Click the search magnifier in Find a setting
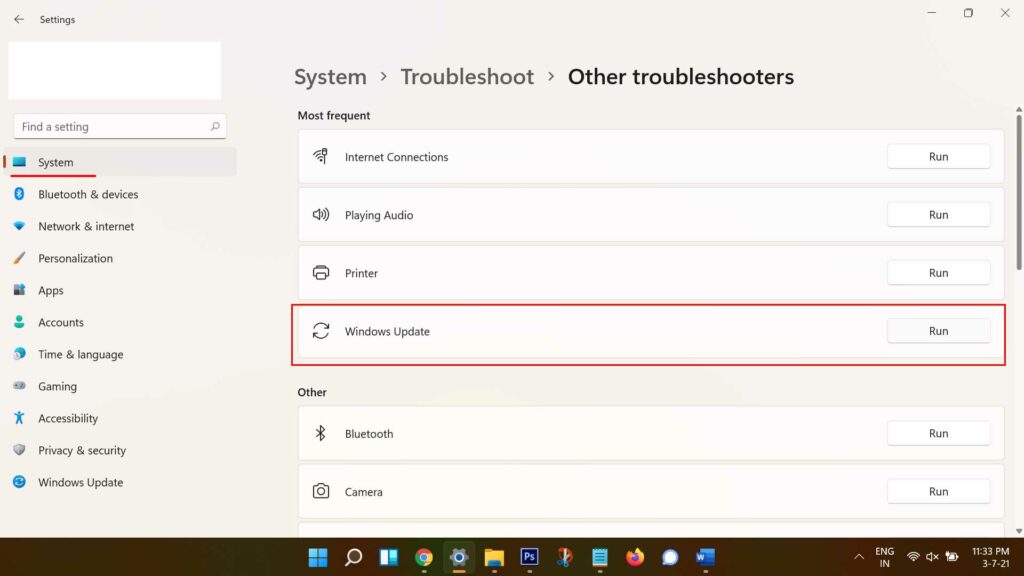The width and height of the screenshot is (1024, 576). (215, 126)
